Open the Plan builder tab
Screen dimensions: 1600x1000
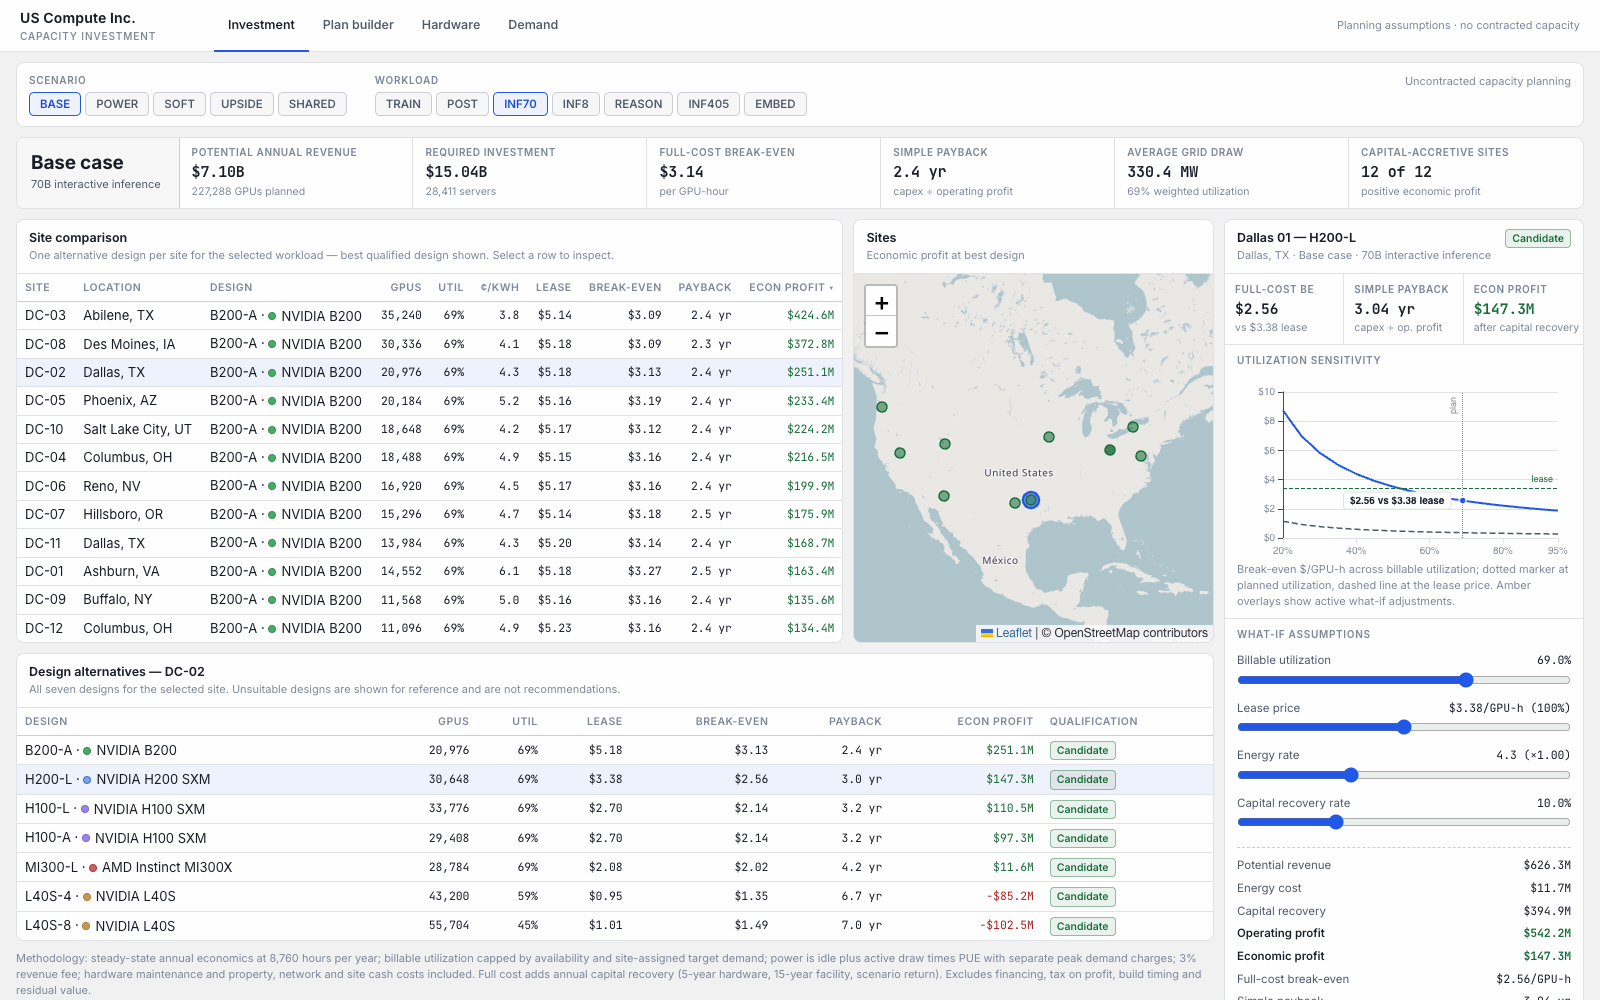pyautogui.click(x=358, y=25)
